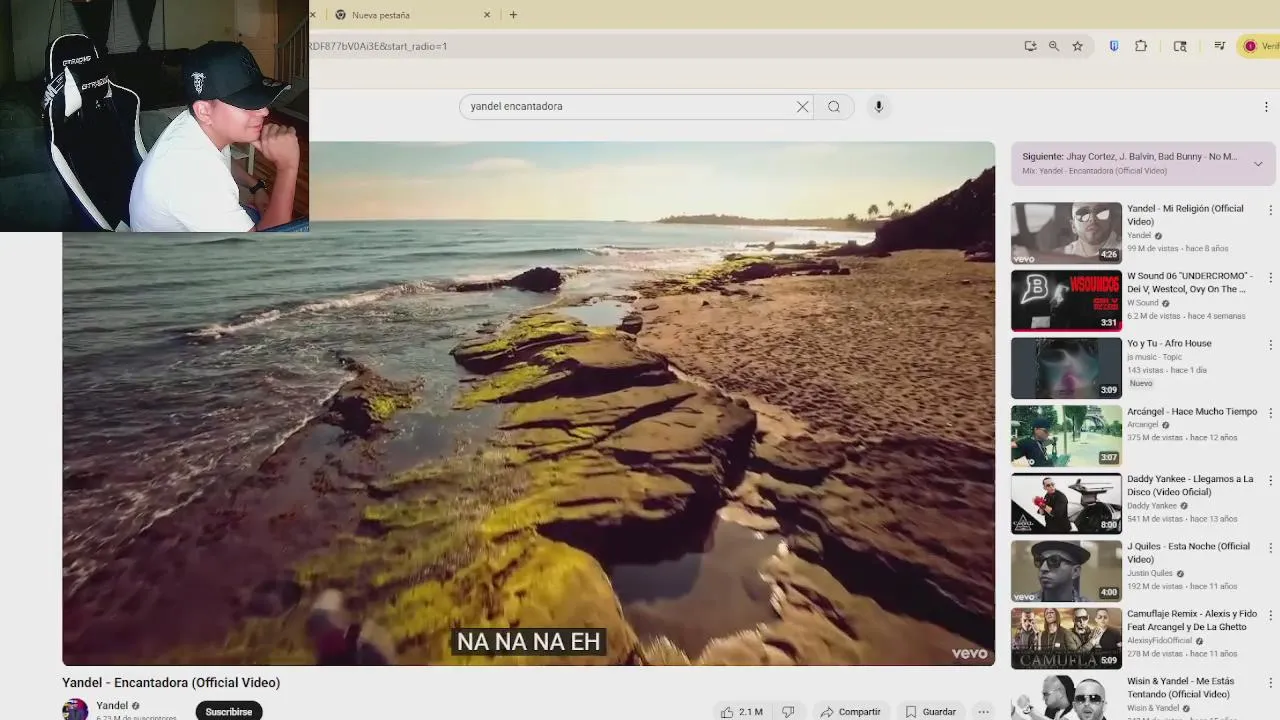1280x720 pixels.
Task: Click the zoom magnifier in address bar
Action: tap(1054, 46)
